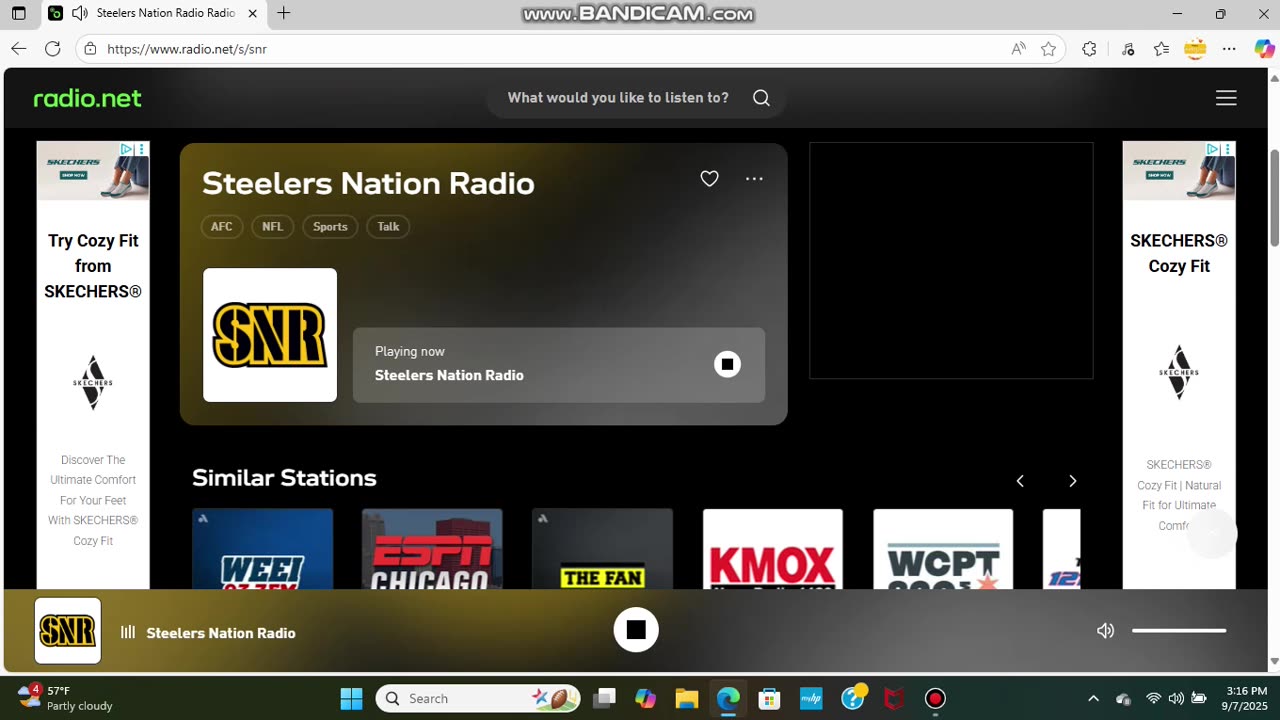1280x720 pixels.
Task: Click the address bar URL
Action: 187,49
